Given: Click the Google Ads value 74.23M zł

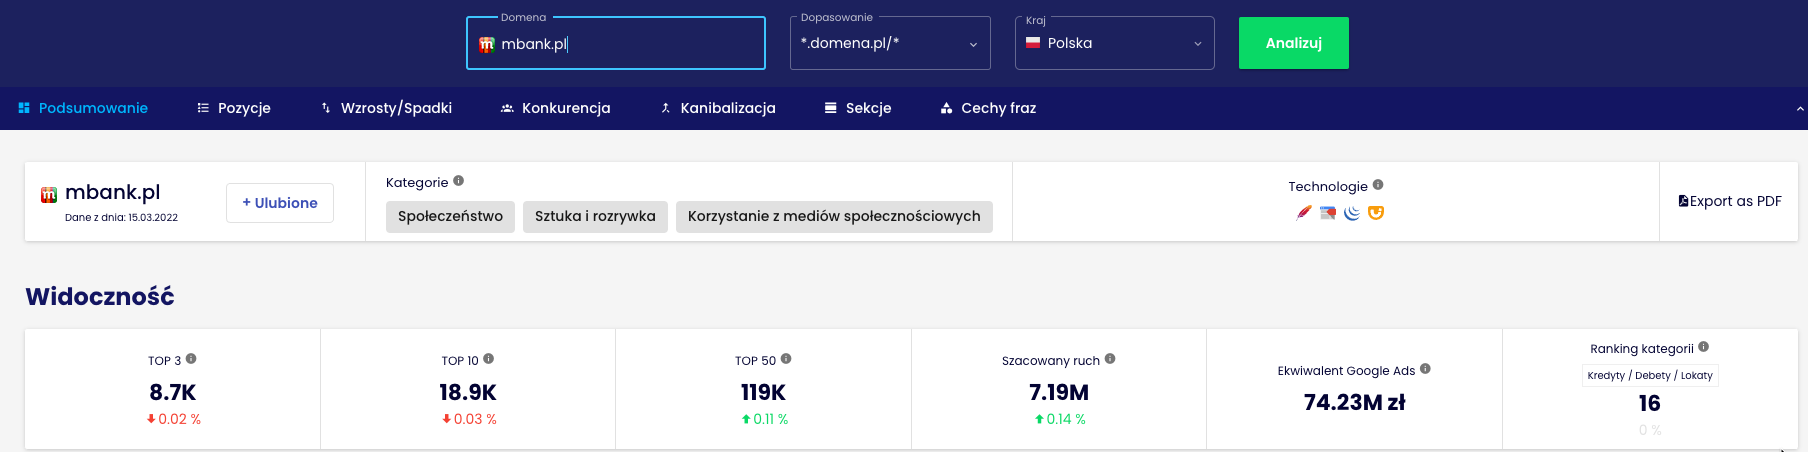Looking at the screenshot, I should [x=1355, y=402].
